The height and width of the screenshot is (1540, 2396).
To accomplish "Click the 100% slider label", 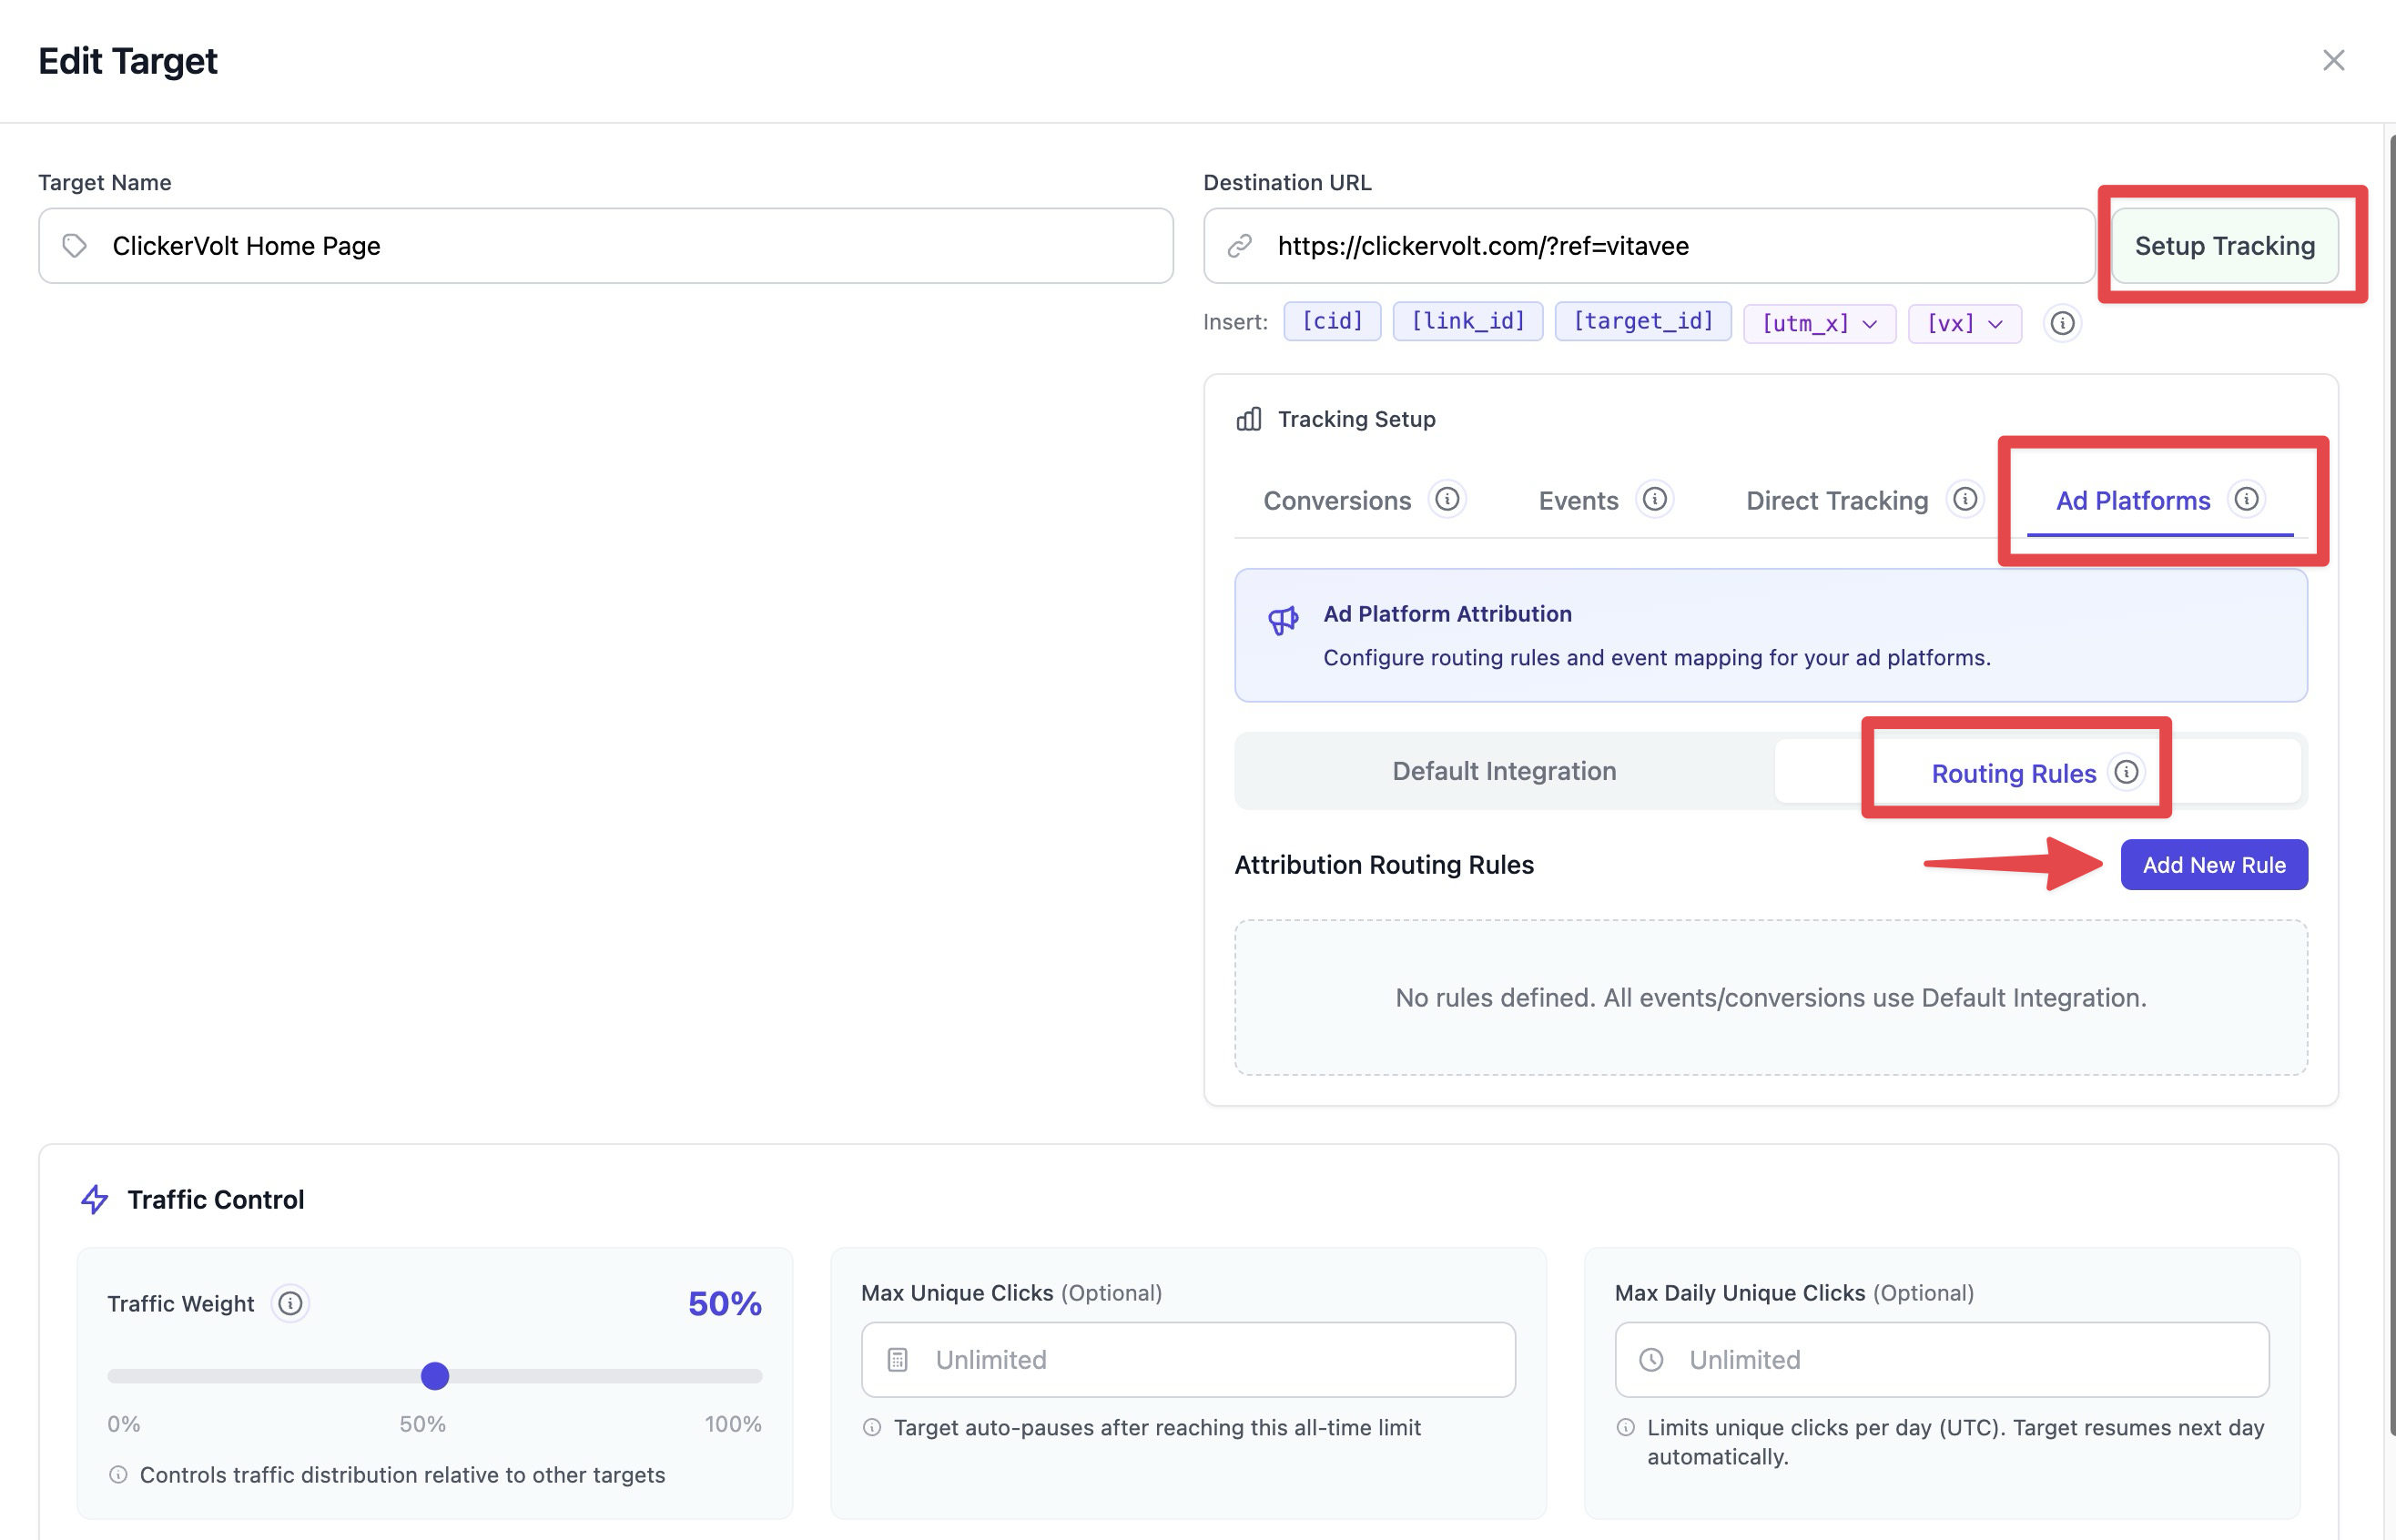I will point(733,1424).
